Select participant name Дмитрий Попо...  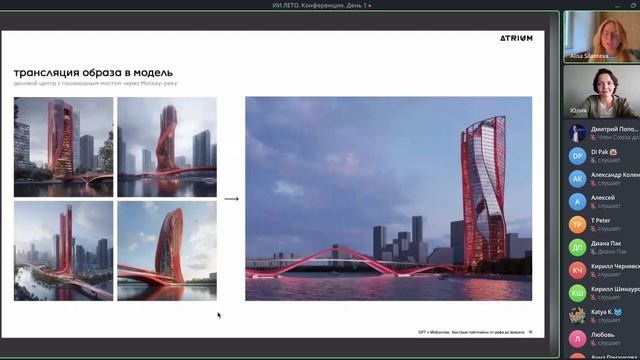coord(614,129)
